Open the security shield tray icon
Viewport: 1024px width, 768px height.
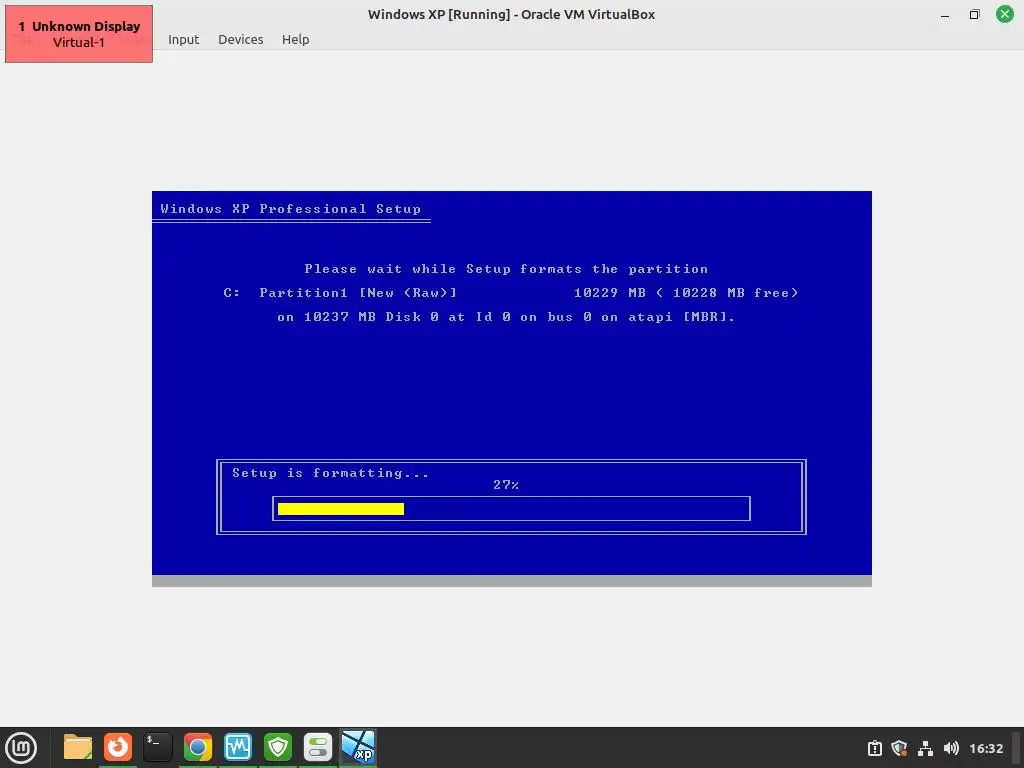click(899, 748)
